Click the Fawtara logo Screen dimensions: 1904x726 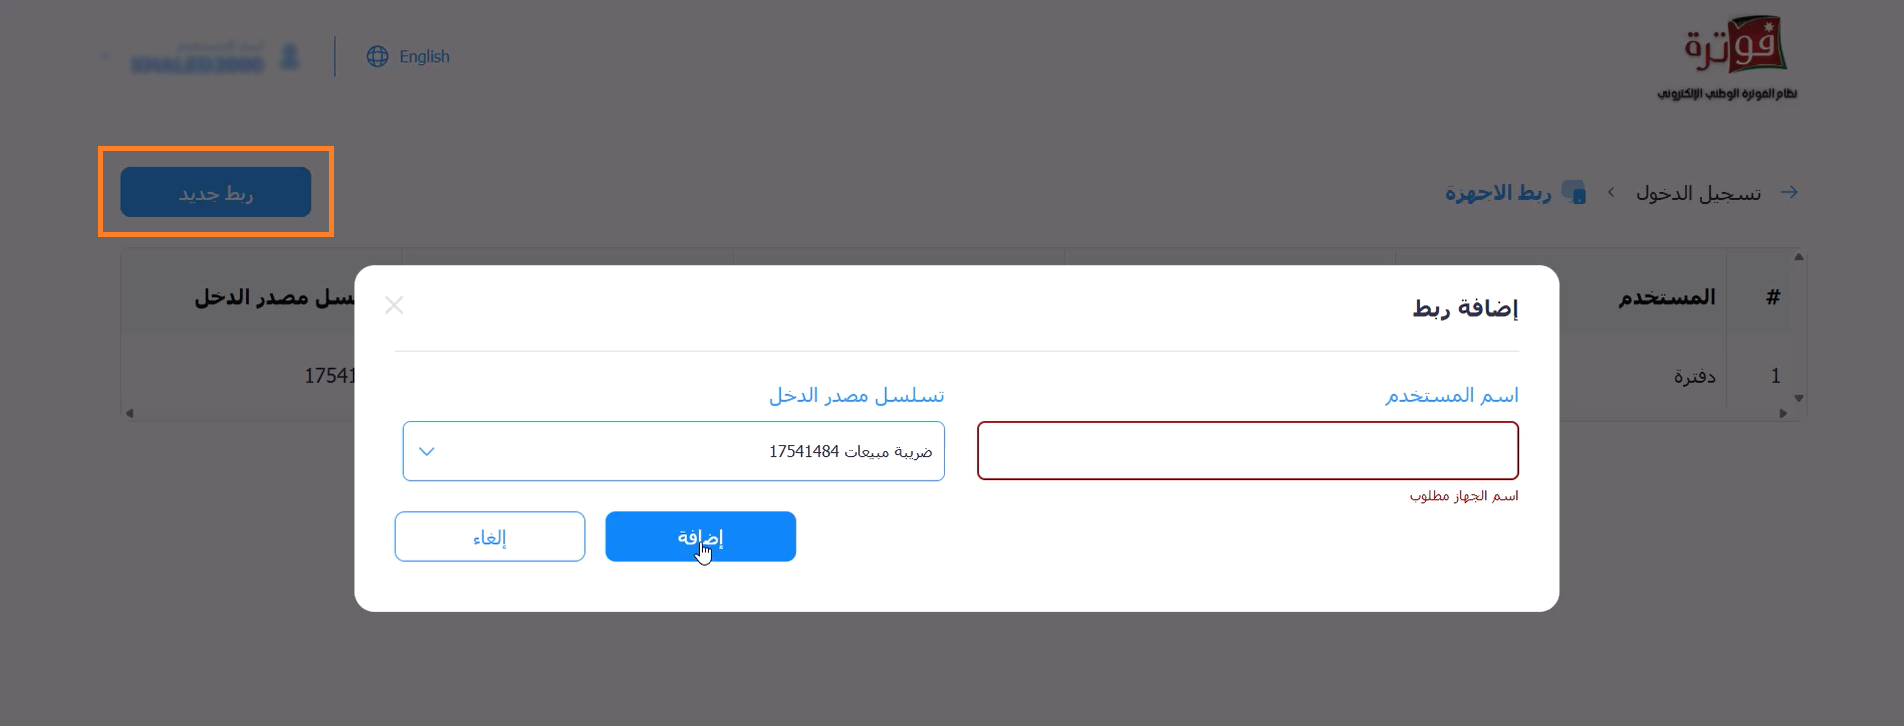click(1727, 58)
